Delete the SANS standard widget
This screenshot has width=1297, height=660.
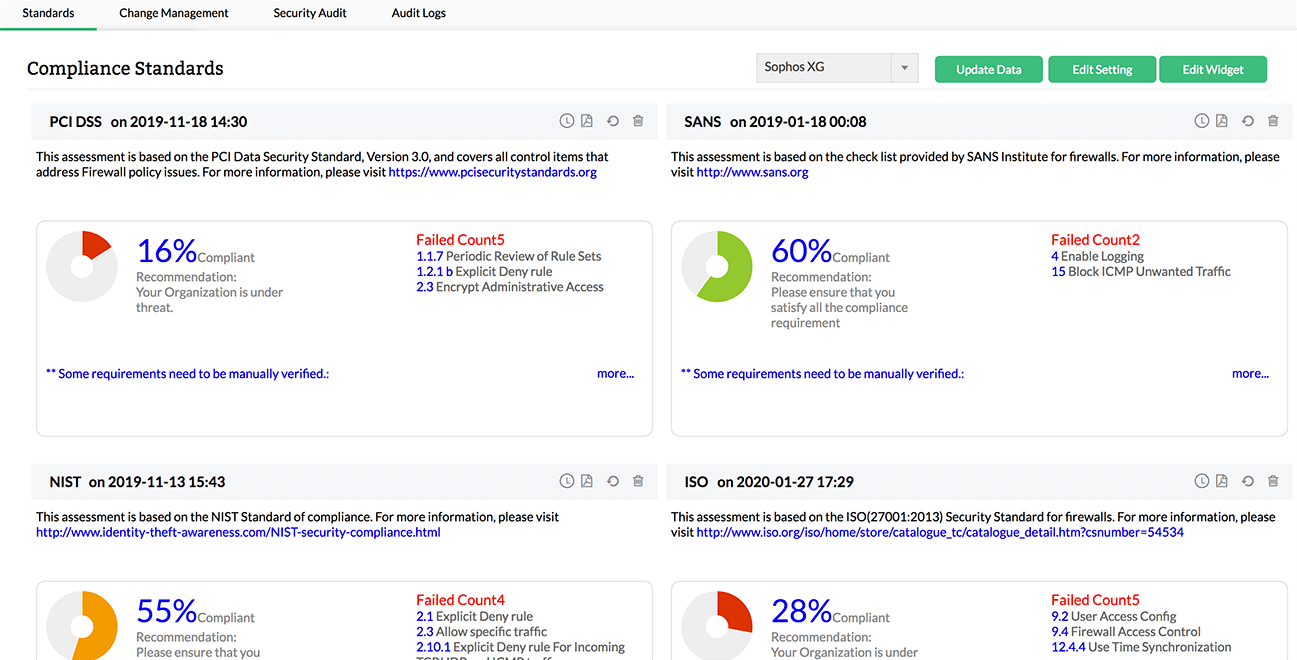point(1273,121)
